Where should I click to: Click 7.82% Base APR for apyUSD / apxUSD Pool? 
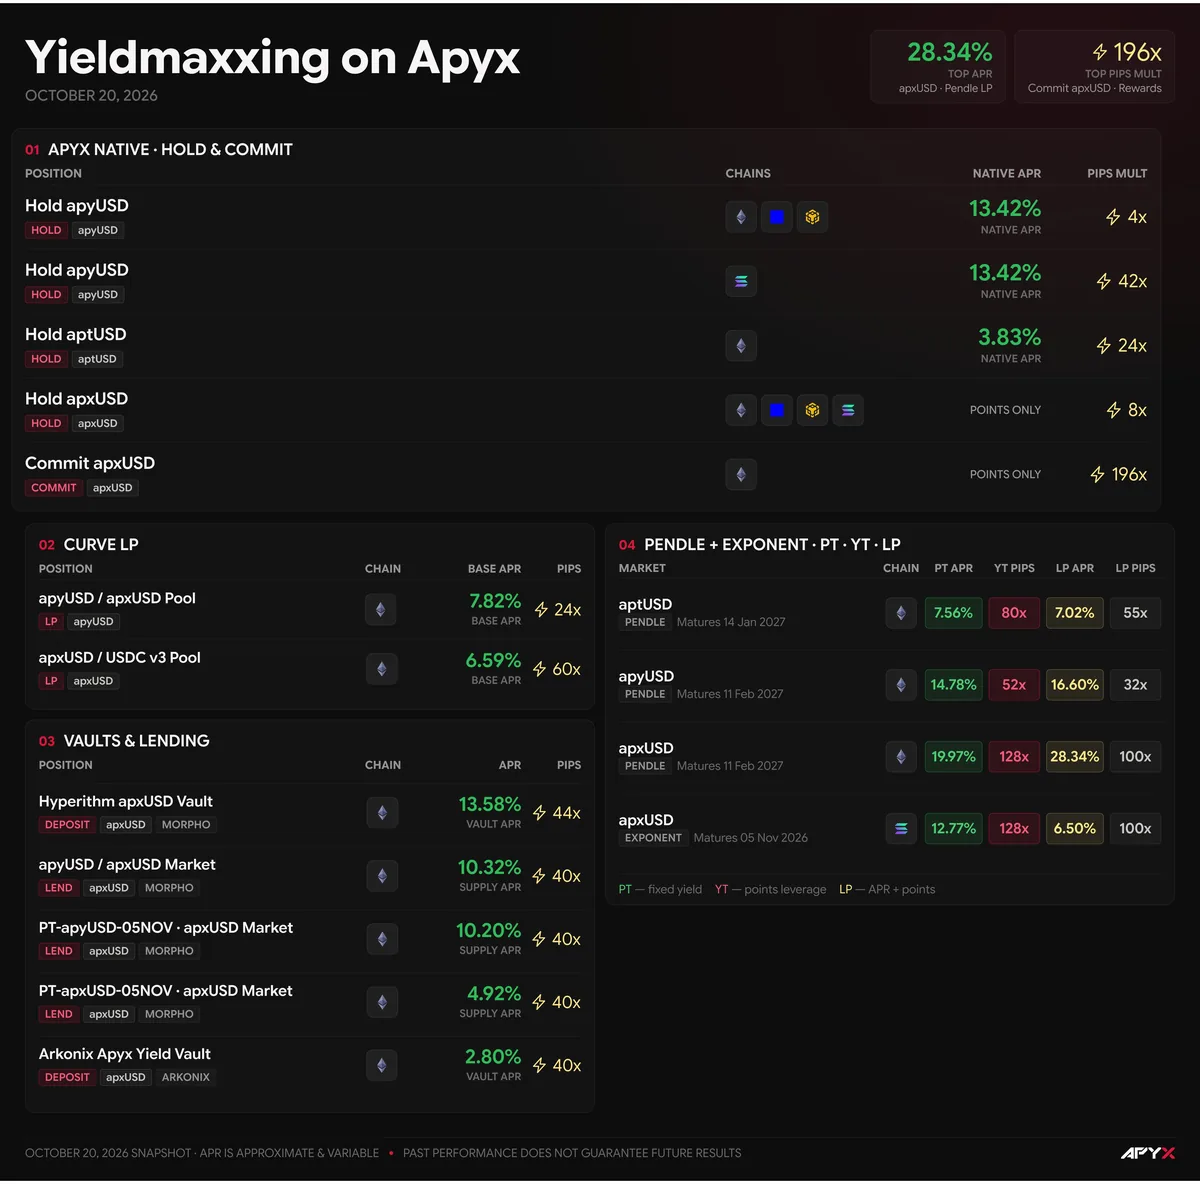click(495, 601)
